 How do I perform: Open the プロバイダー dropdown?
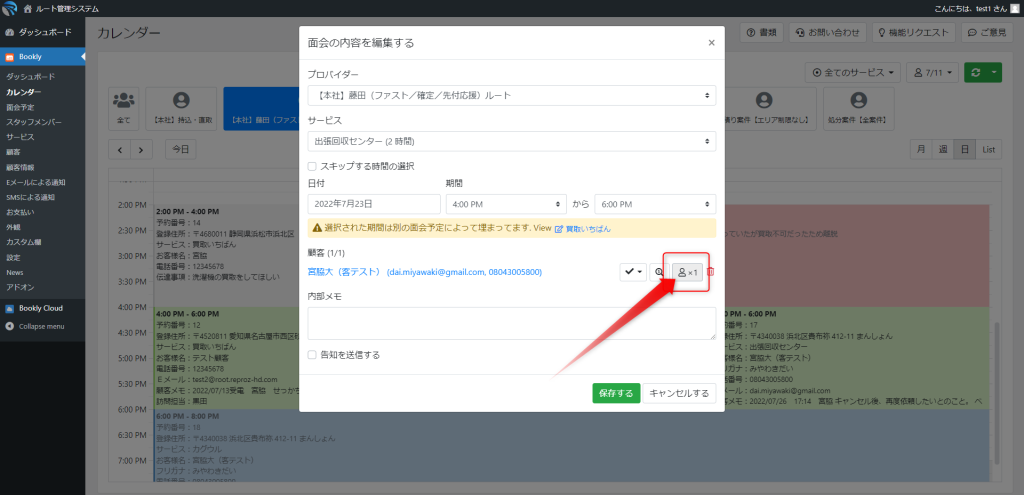[x=511, y=95]
